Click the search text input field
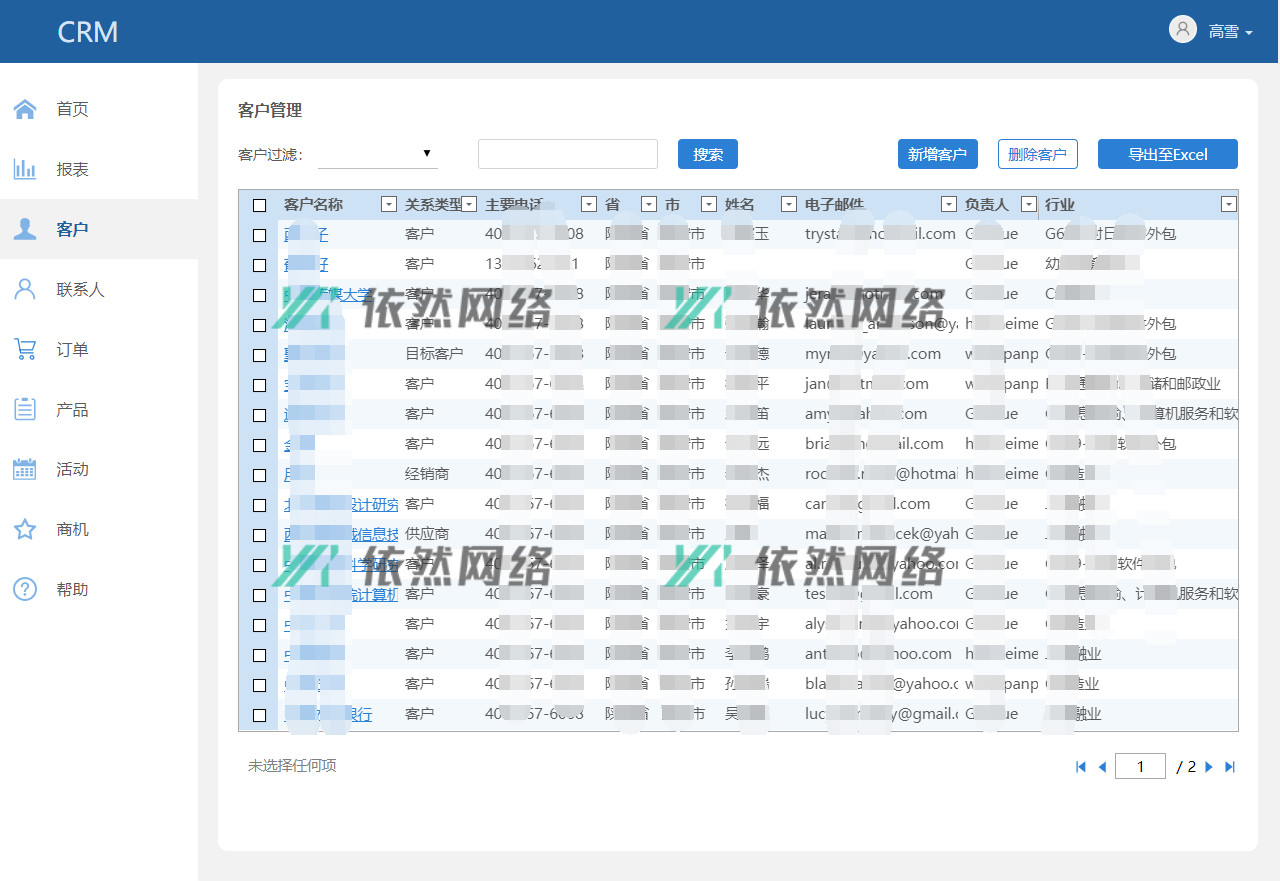1280x881 pixels. point(567,154)
